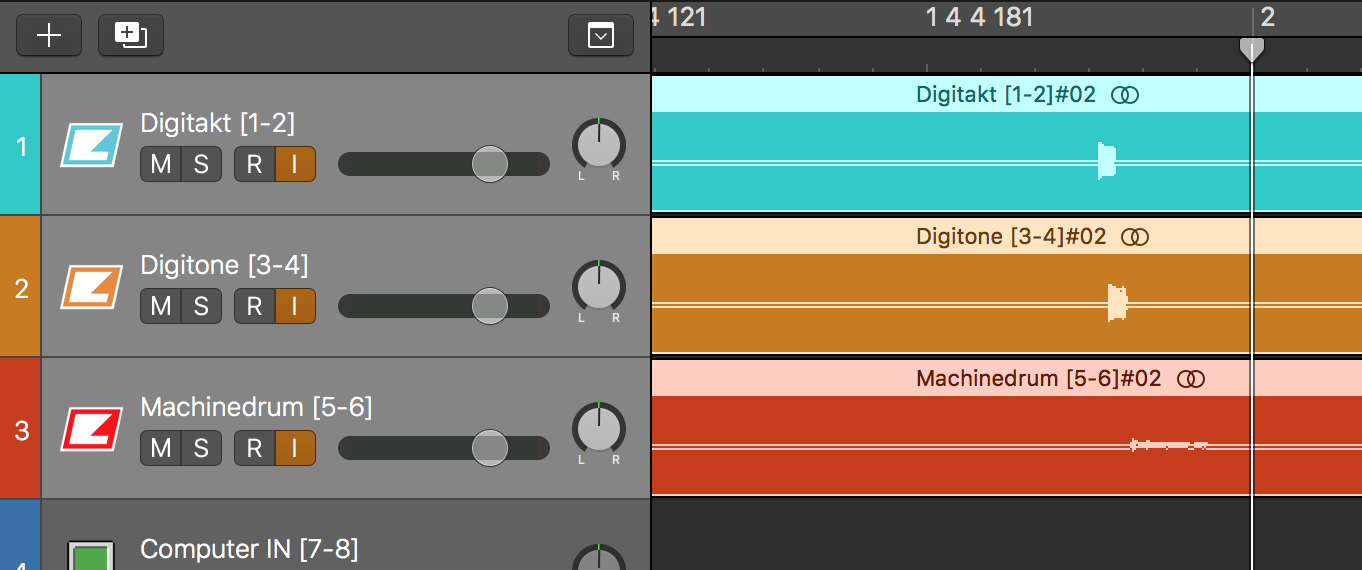Click the Machinedrum track audio icon
This screenshot has width=1362, height=570.
[x=91, y=430]
